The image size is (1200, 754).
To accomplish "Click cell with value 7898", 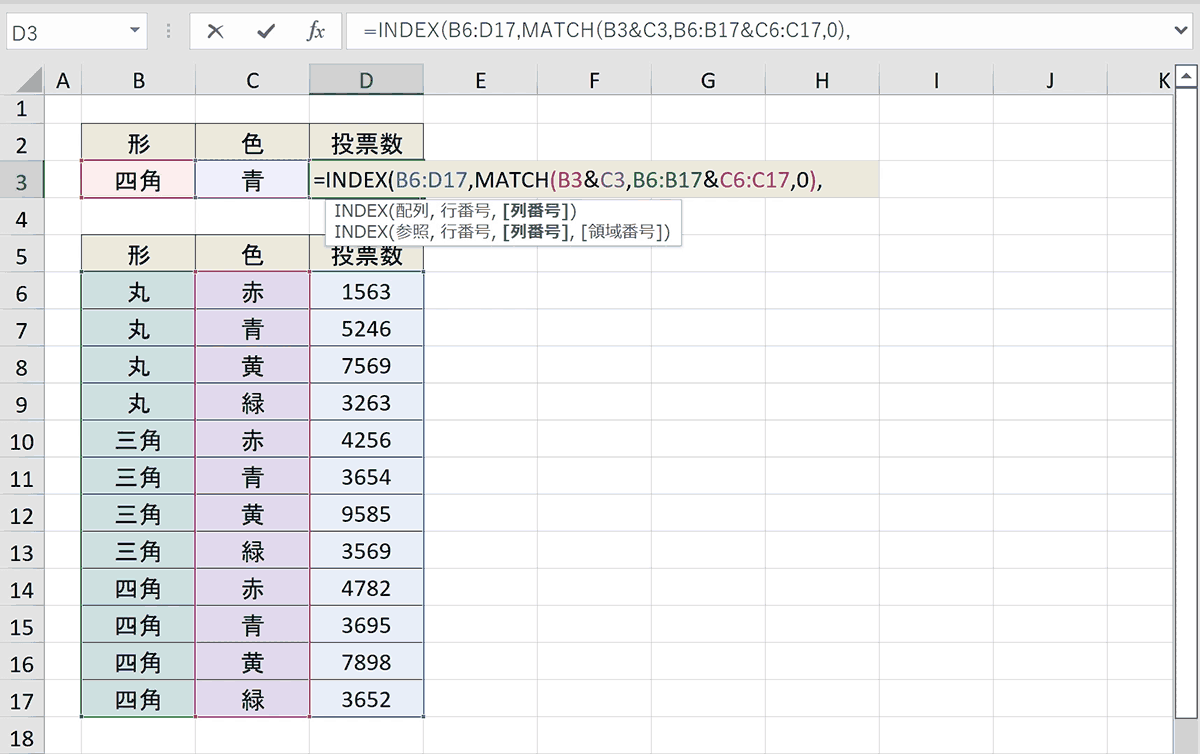I will click(366, 662).
